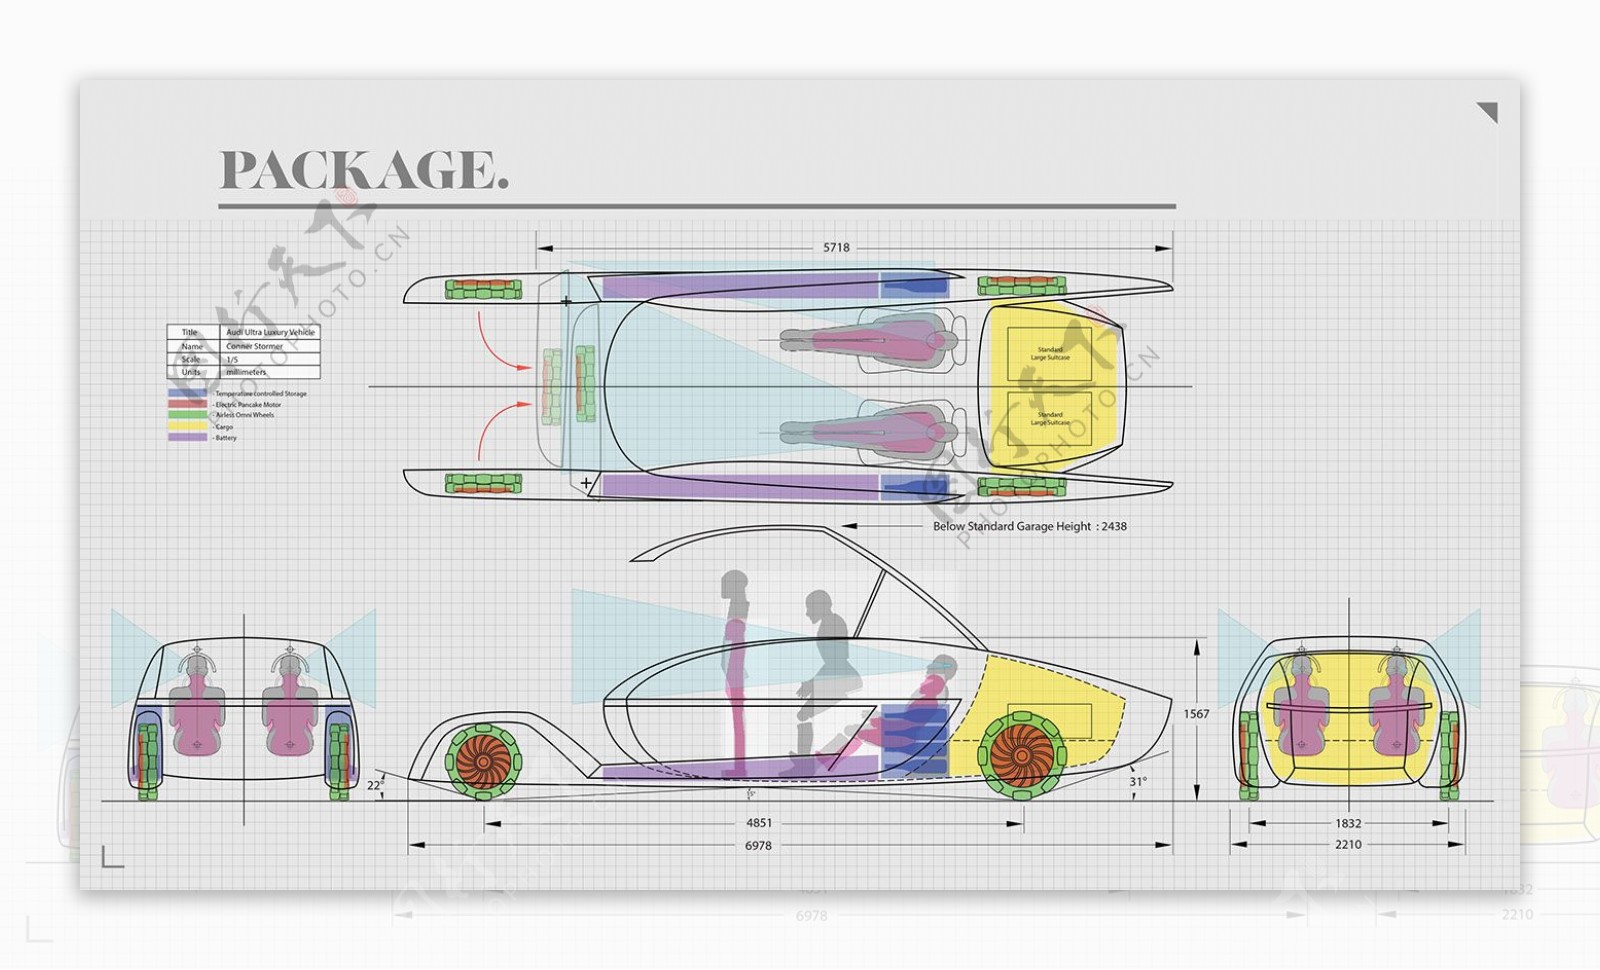Click the 31° departure angle label
1600x970 pixels.
coord(1138,782)
